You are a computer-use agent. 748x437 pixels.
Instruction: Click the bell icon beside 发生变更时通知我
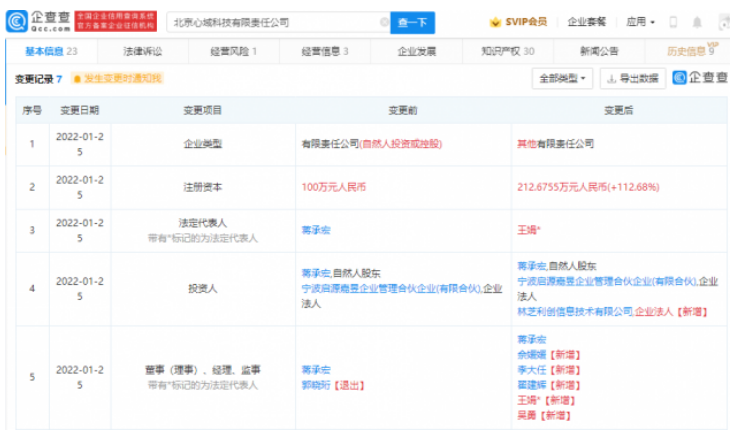click(x=77, y=79)
